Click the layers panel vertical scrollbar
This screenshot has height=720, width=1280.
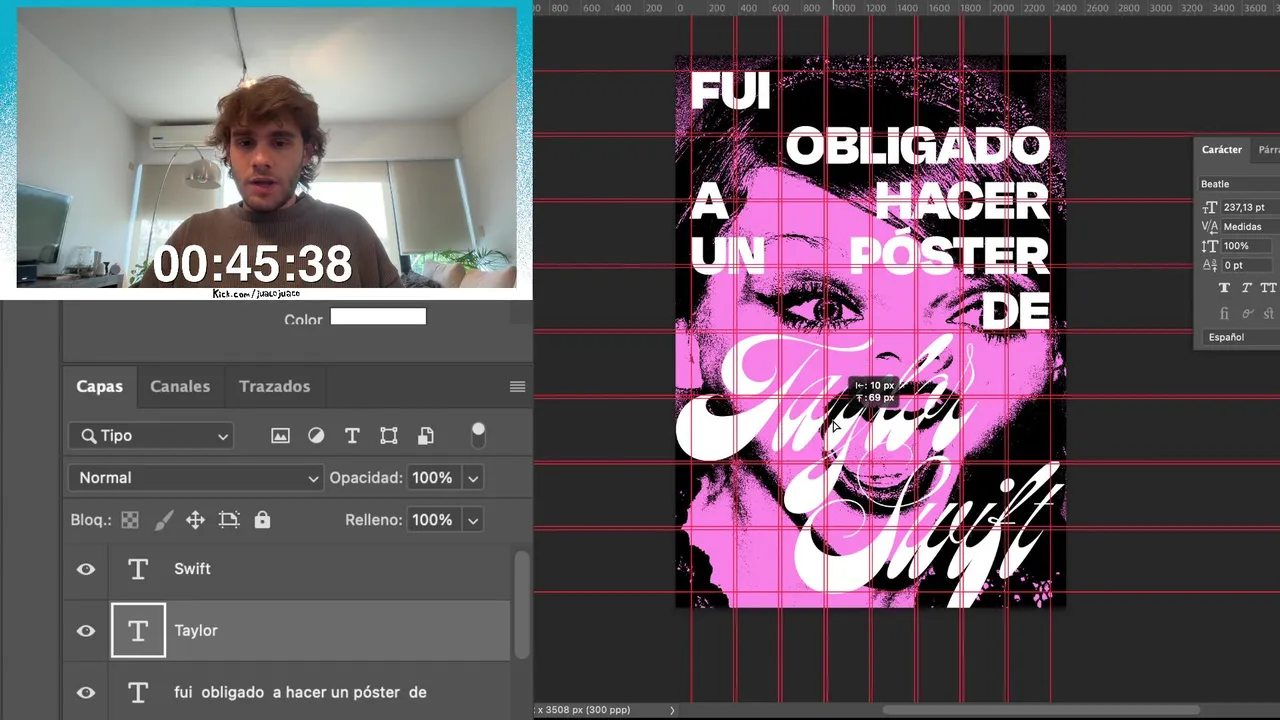tap(521, 605)
